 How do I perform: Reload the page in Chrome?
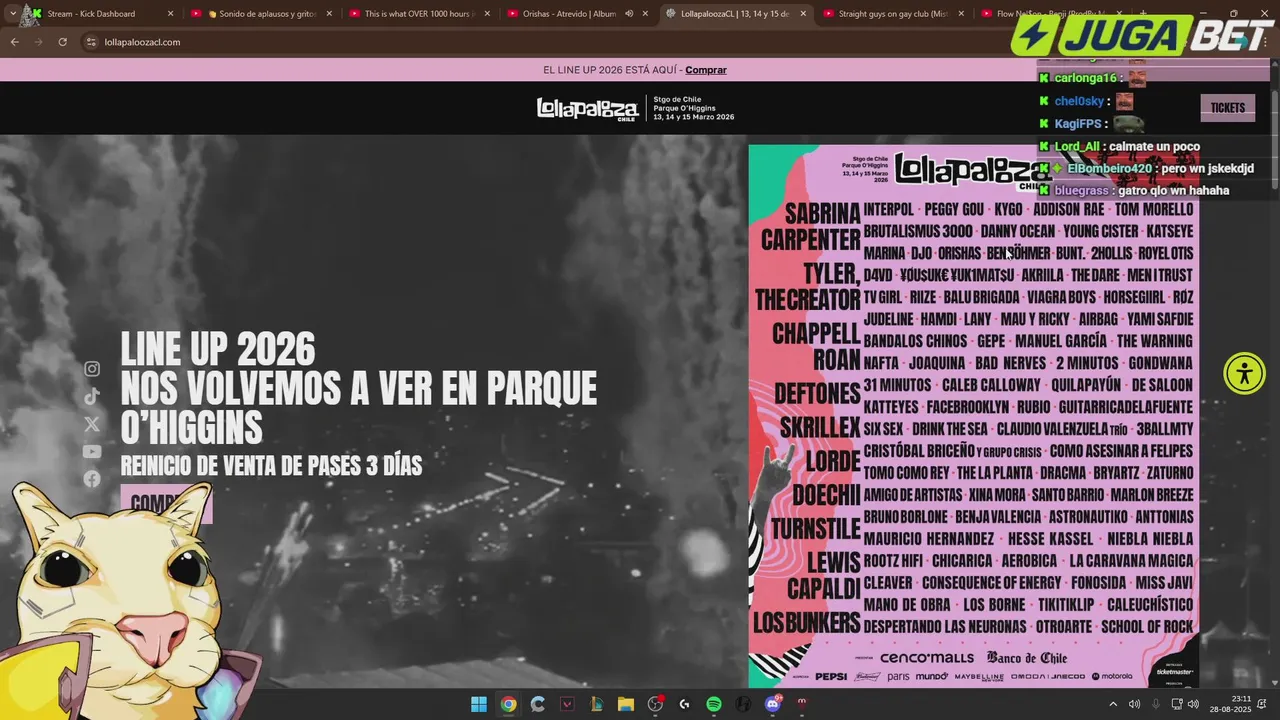[x=62, y=42]
